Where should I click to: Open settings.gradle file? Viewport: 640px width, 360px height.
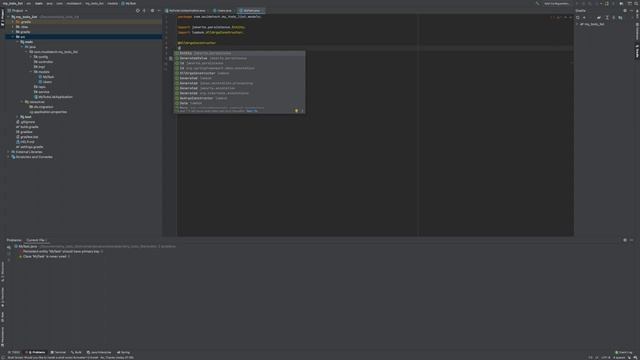[x=29, y=147]
